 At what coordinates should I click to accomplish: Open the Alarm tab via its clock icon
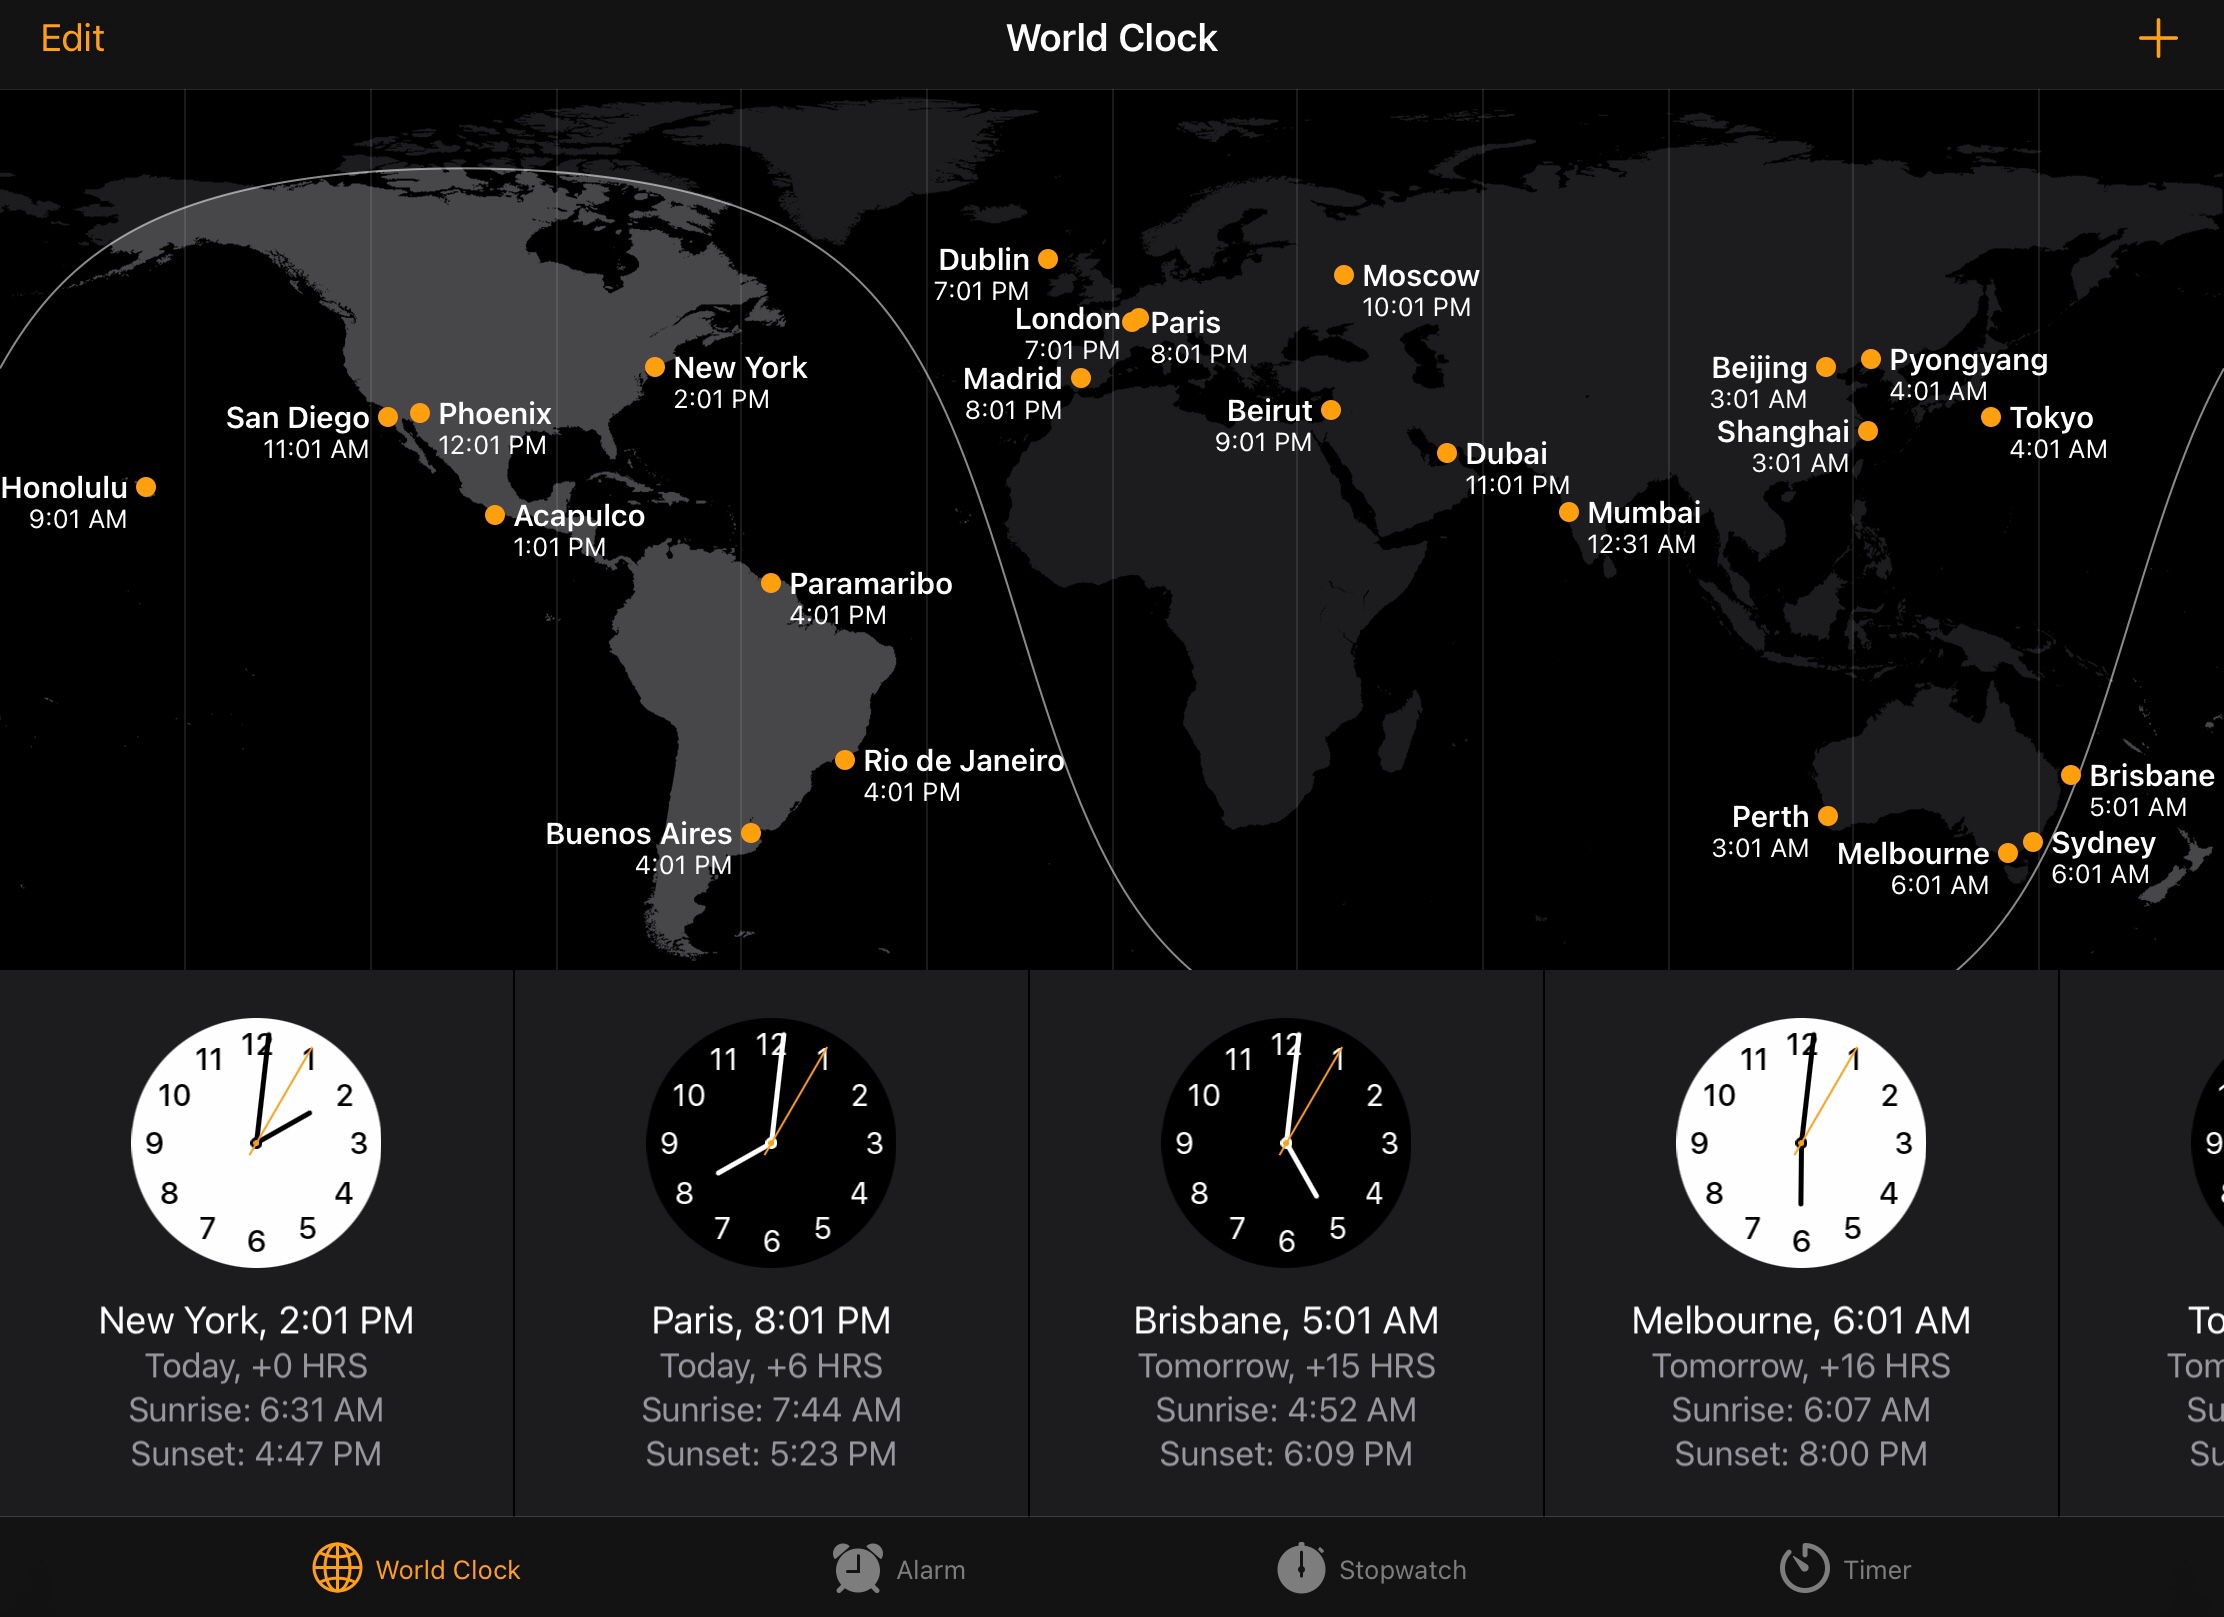pos(855,1569)
